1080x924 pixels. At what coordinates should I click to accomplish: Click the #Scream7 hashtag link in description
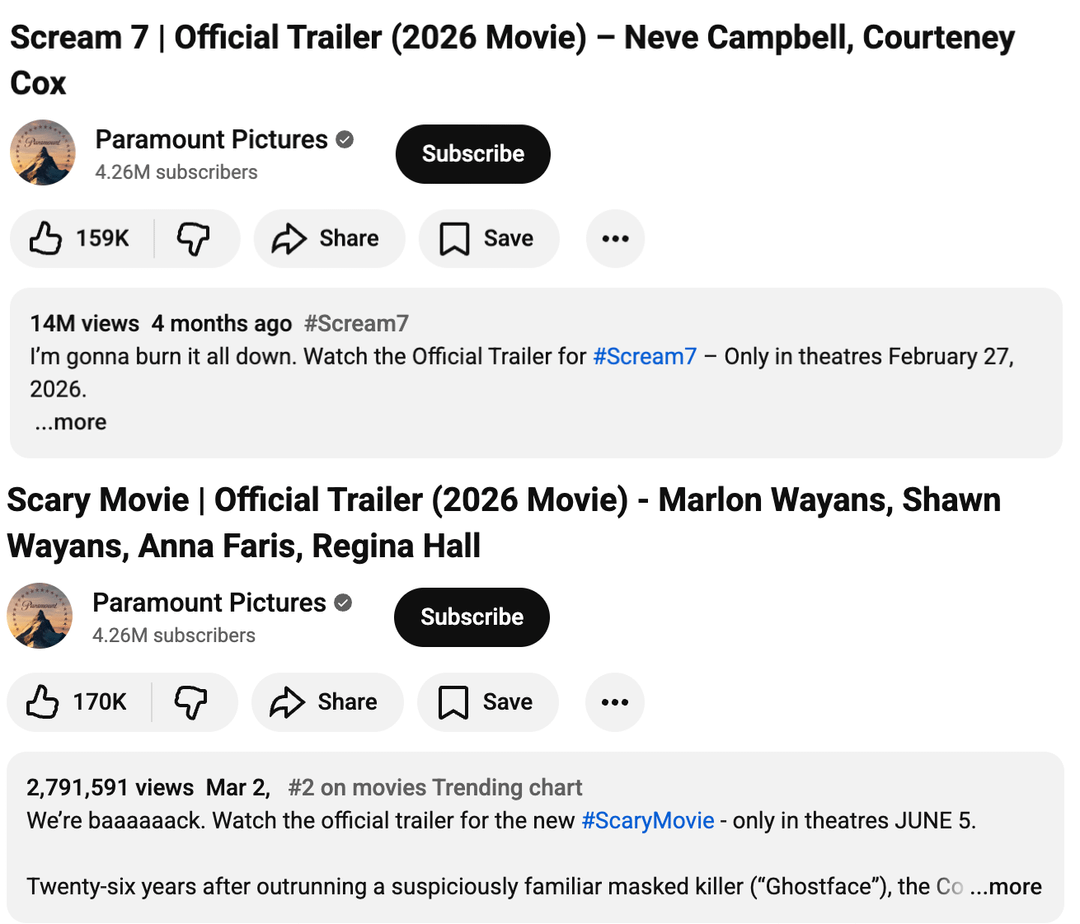pyautogui.click(x=644, y=357)
